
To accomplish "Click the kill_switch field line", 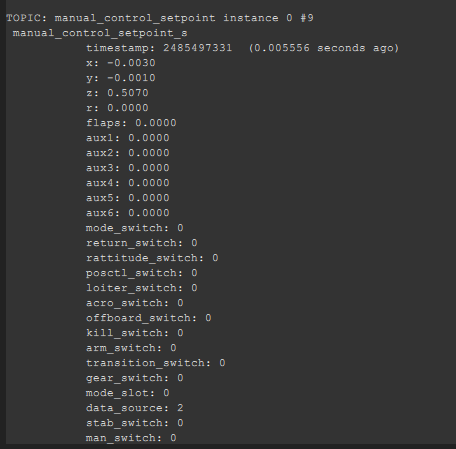I will (135, 333).
